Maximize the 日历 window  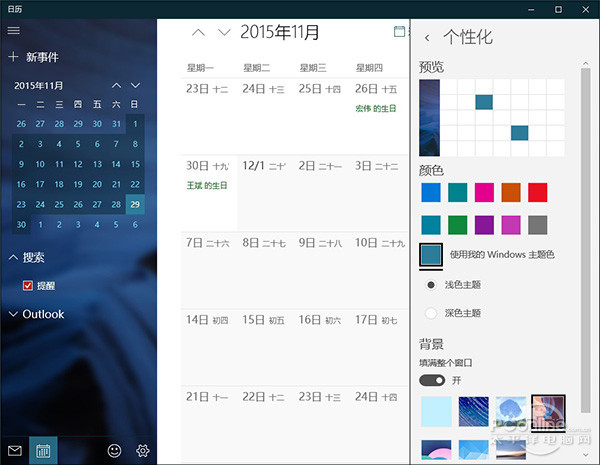558,10
